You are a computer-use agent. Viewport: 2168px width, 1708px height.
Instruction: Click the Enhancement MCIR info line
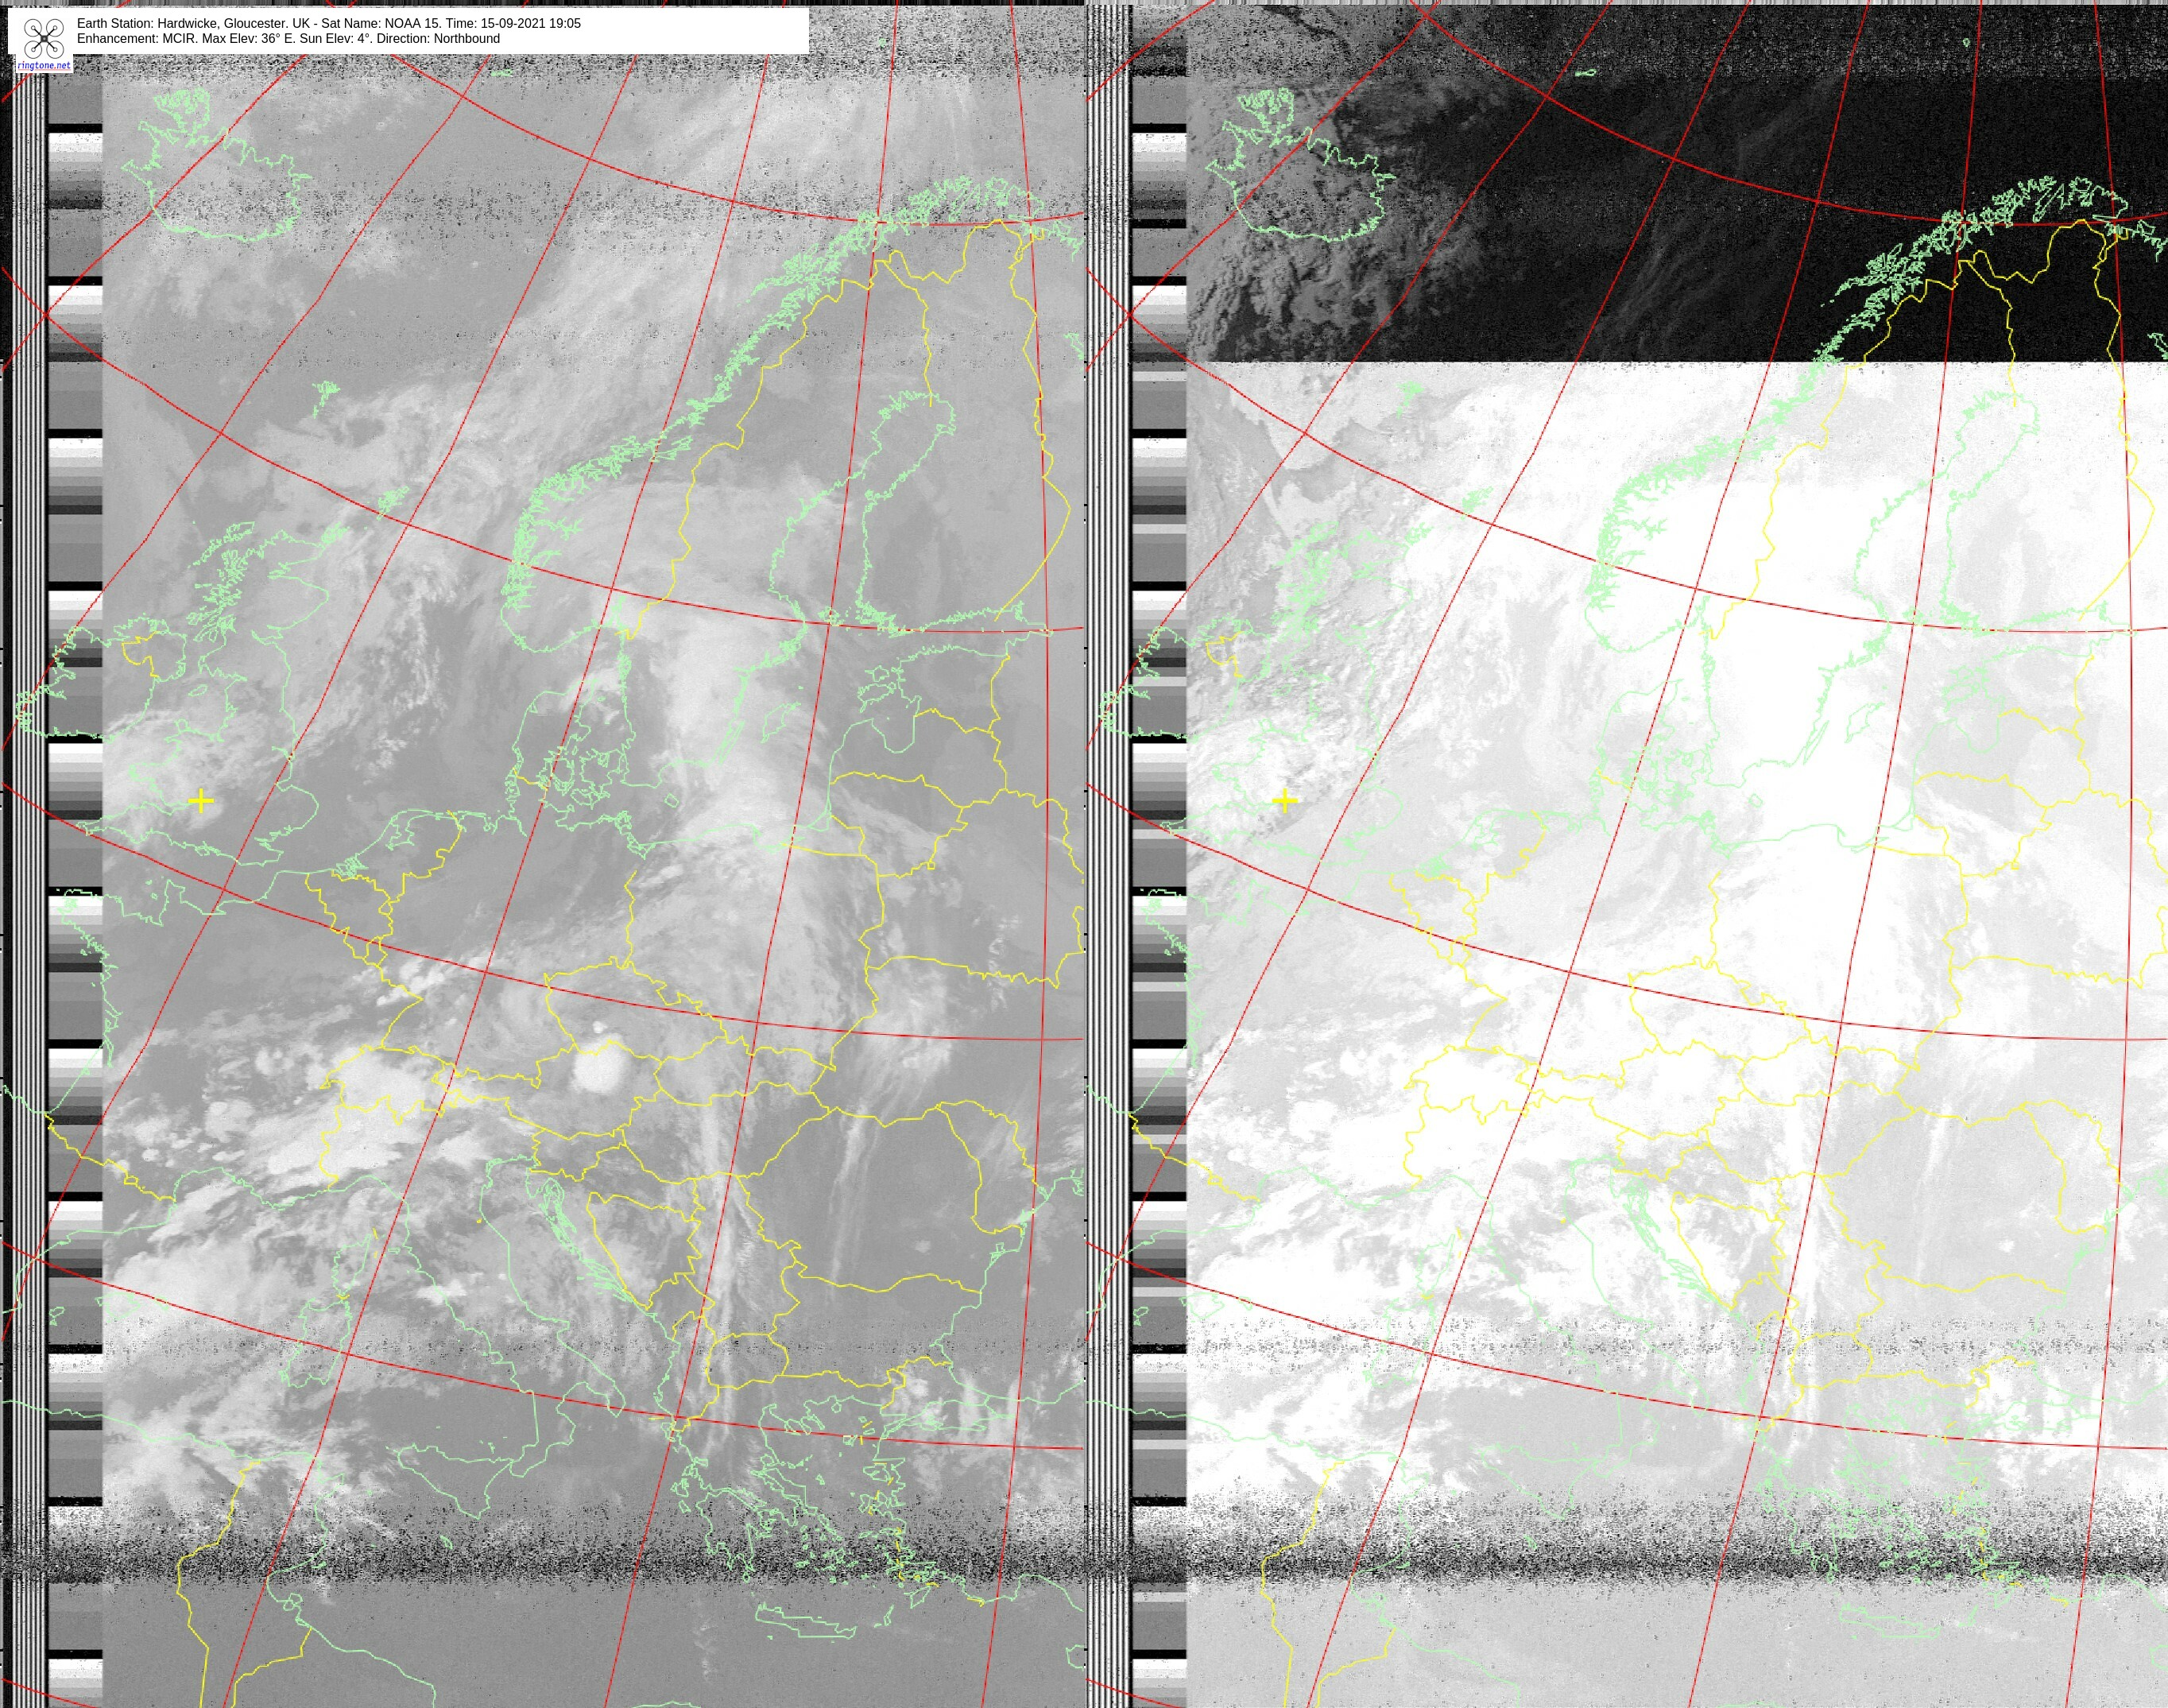[288, 39]
